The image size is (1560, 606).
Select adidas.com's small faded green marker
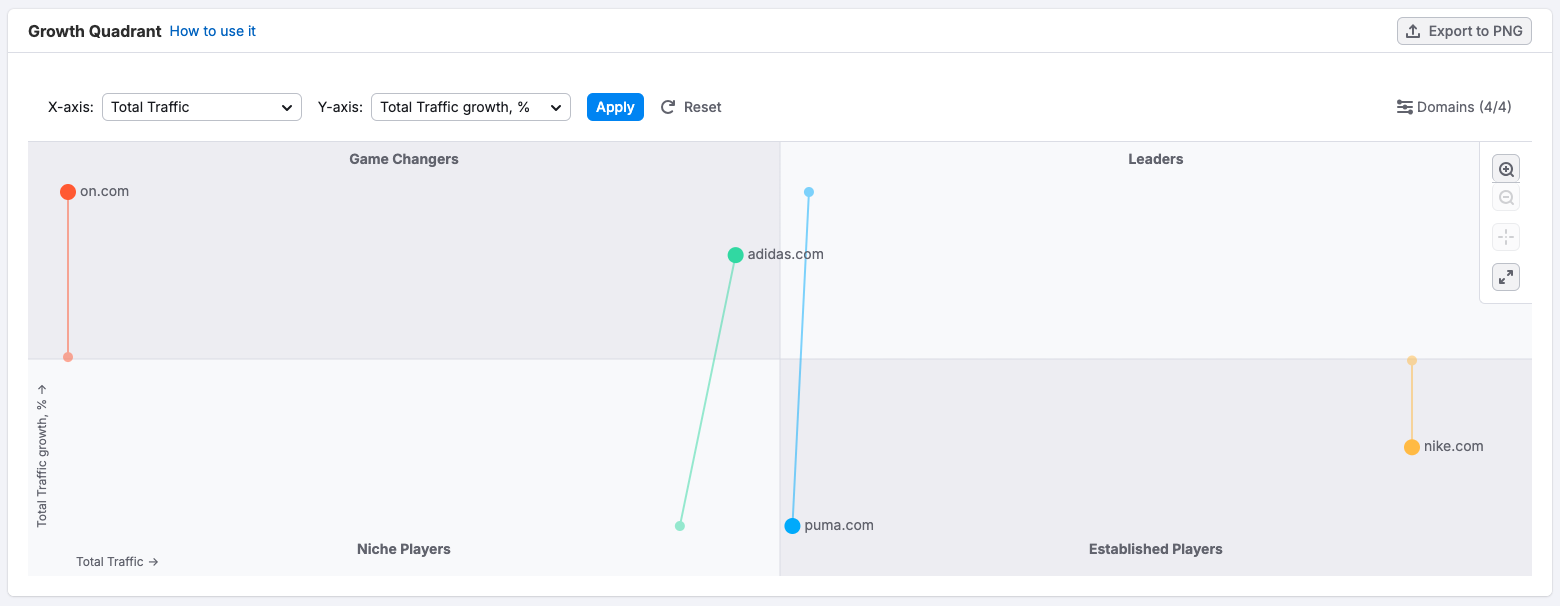pyautogui.click(x=680, y=526)
